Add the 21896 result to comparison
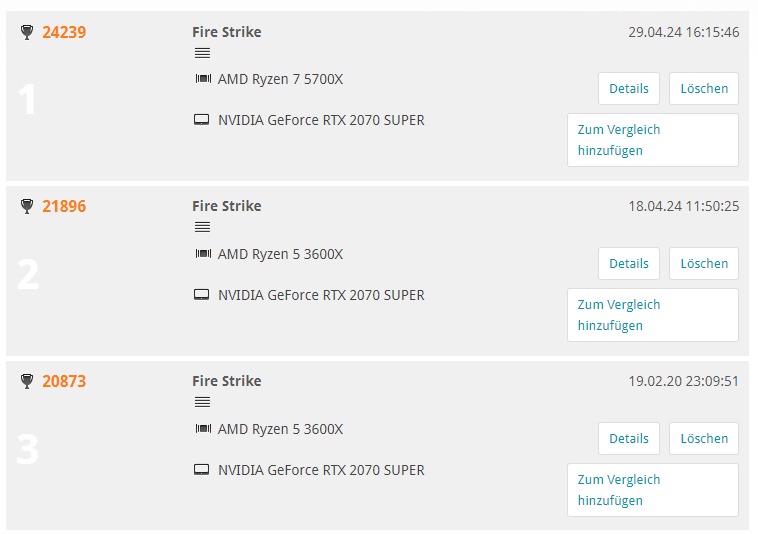Viewport: 758px width, 534px height. (653, 315)
